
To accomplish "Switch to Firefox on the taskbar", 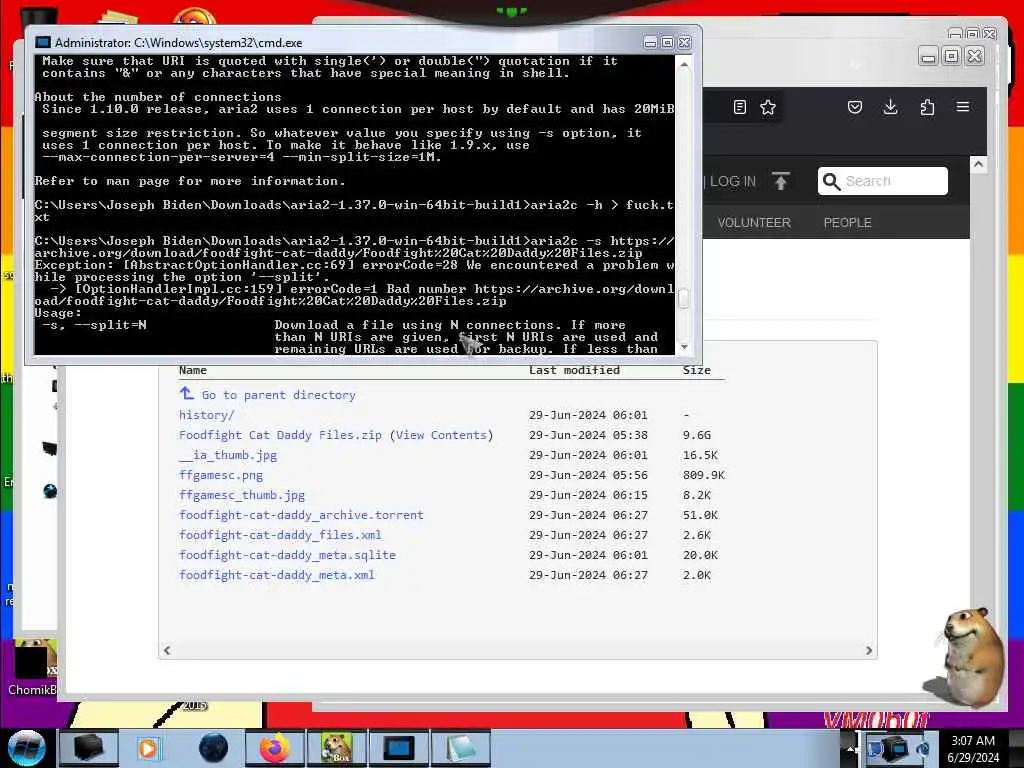I will 275,748.
